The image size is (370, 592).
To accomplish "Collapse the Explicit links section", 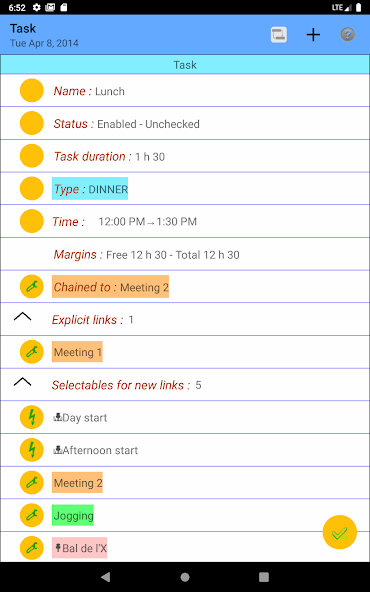I will pos(23,317).
